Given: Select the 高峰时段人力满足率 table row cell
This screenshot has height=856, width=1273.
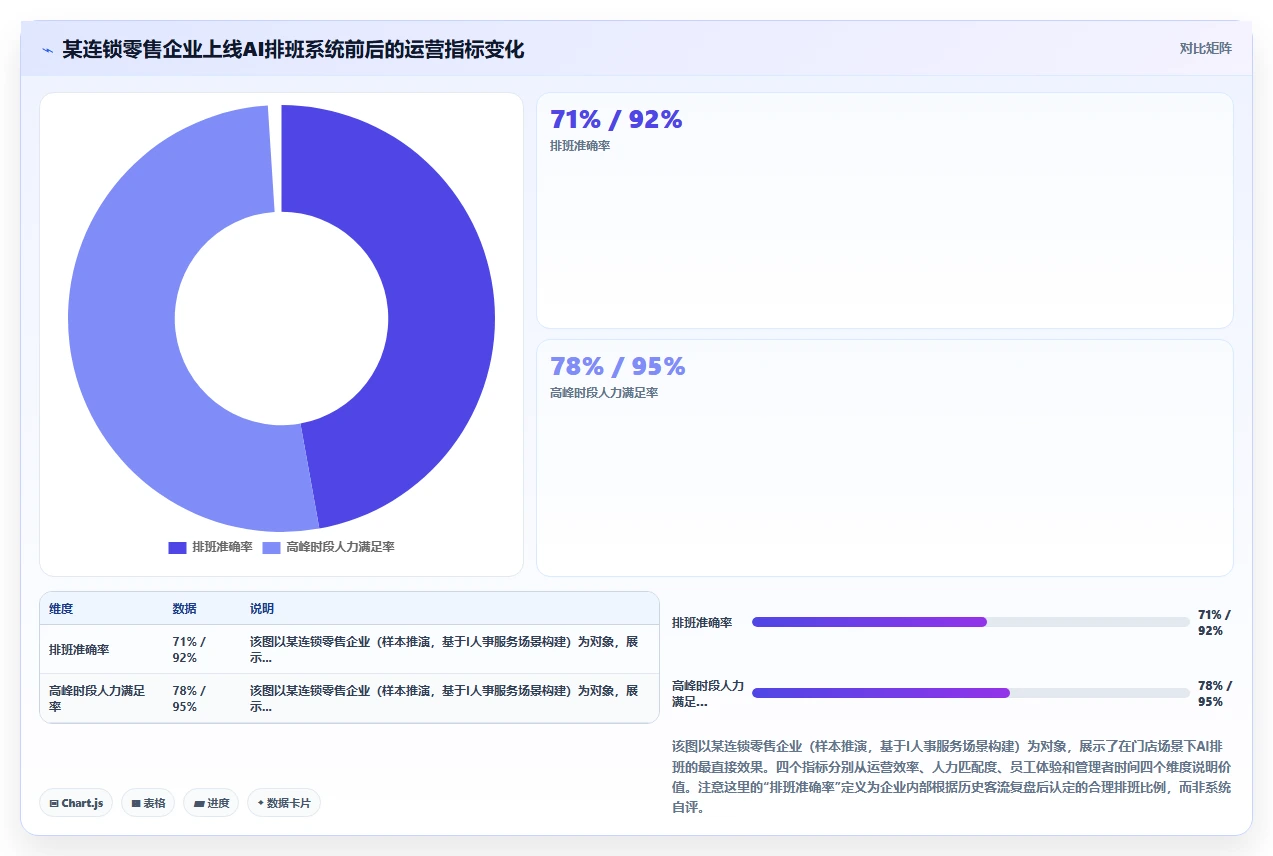Looking at the screenshot, I should click(102, 698).
